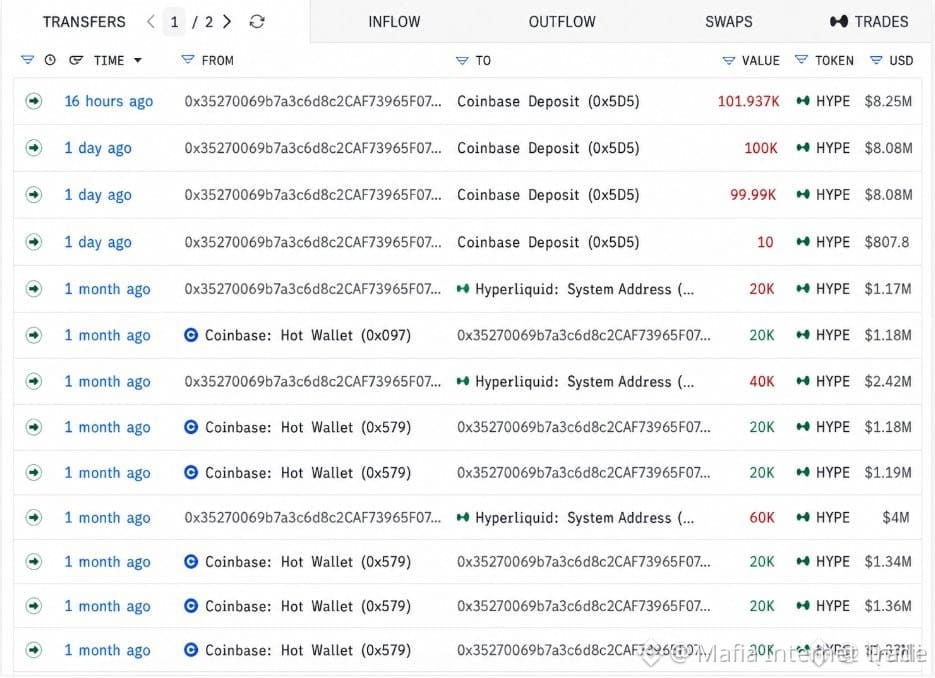Viewport: 935px width, 678px height.
Task: Click the $1.19M USD amount
Action: coord(888,473)
